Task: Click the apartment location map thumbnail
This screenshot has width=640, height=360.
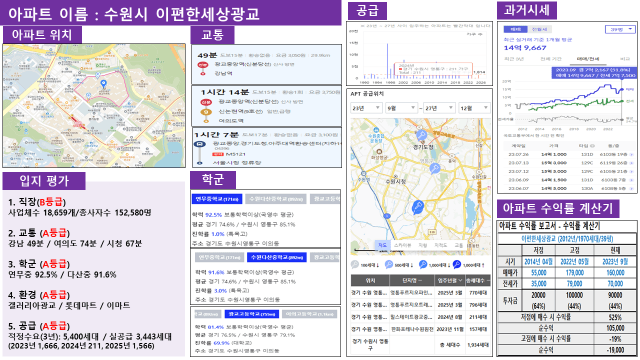Action: pyautogui.click(x=94, y=106)
